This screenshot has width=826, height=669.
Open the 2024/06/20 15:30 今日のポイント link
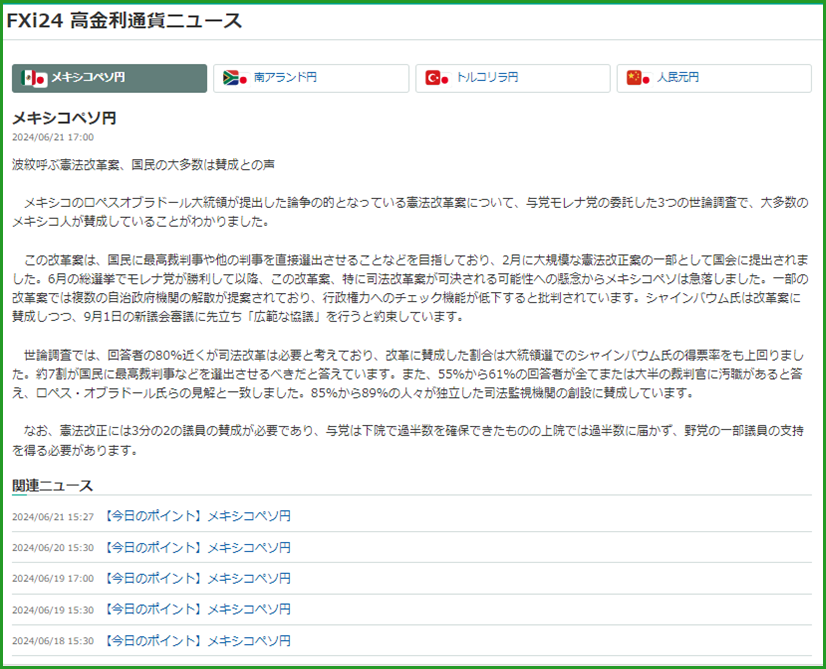click(x=195, y=548)
